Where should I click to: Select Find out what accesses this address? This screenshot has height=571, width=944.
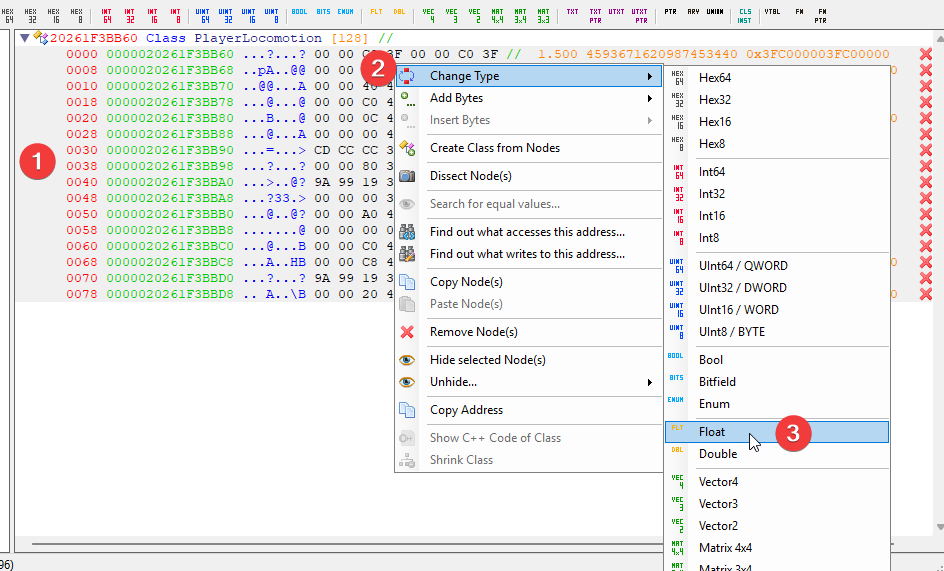[x=529, y=232]
